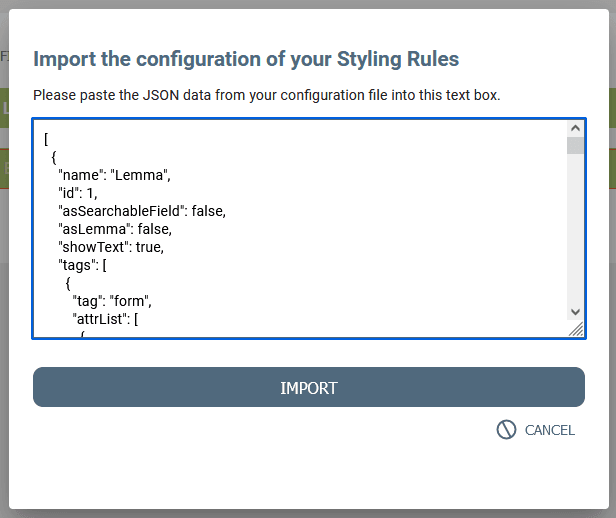
Task: Click the CANCEL link text
Action: pyautogui.click(x=549, y=431)
